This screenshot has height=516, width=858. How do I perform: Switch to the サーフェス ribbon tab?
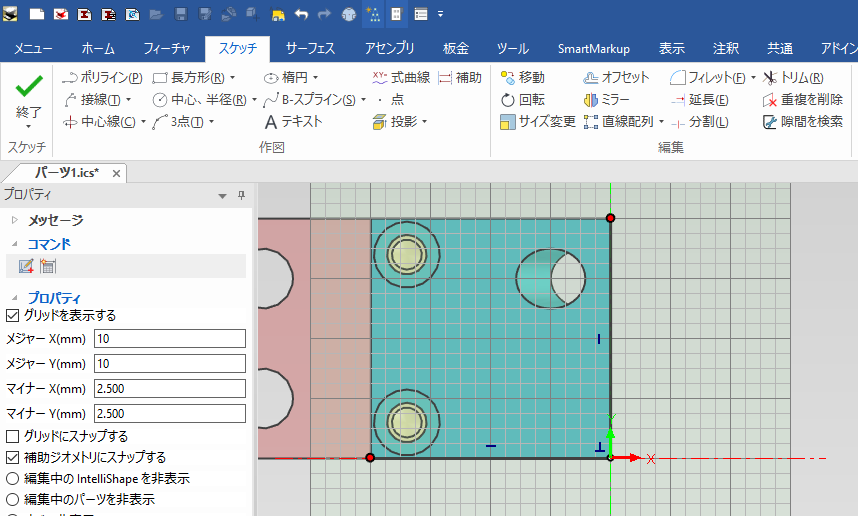(310, 48)
